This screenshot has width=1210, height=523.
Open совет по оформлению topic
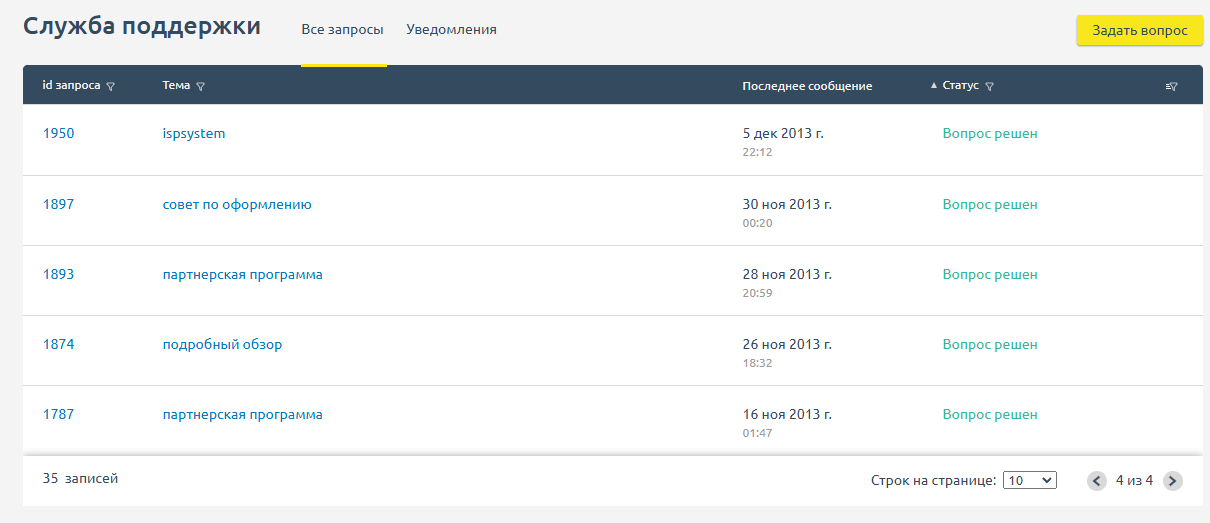[x=237, y=204]
